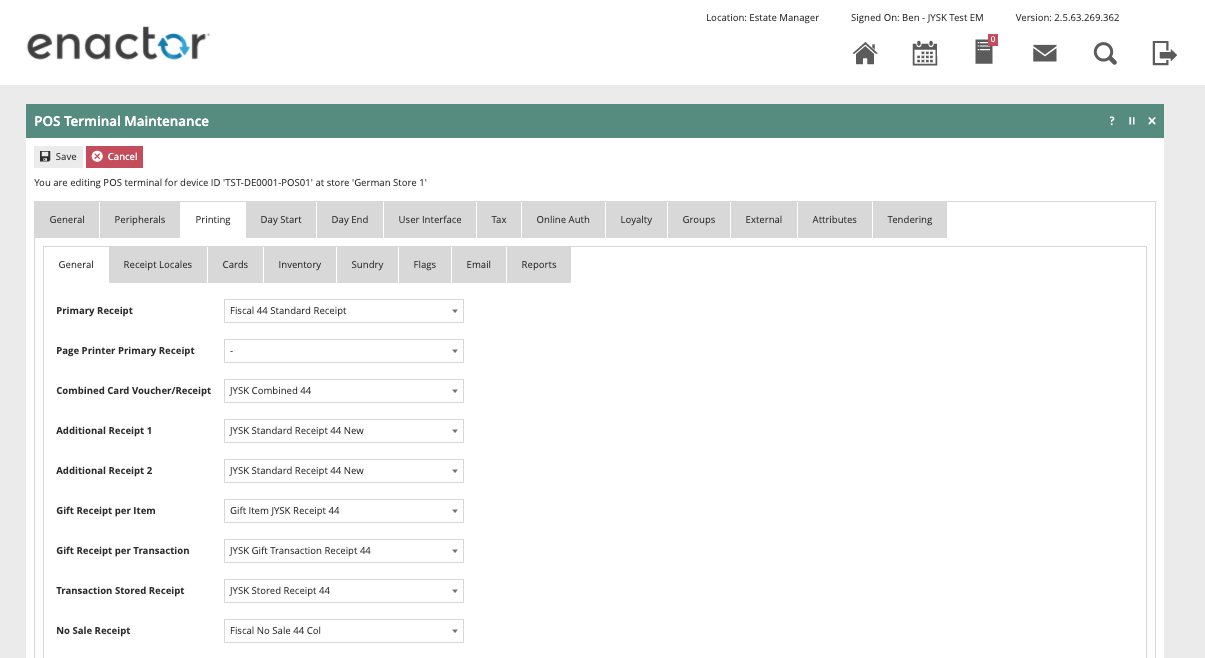Switch to the Flags sub-tab
Viewport: 1205px width, 658px height.
click(x=424, y=265)
